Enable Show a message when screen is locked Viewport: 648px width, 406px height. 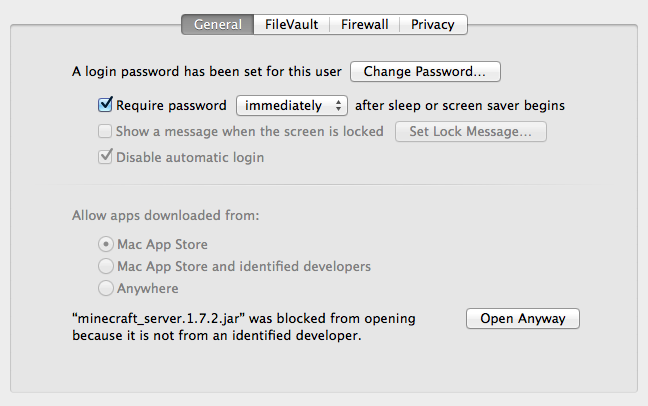click(x=105, y=131)
